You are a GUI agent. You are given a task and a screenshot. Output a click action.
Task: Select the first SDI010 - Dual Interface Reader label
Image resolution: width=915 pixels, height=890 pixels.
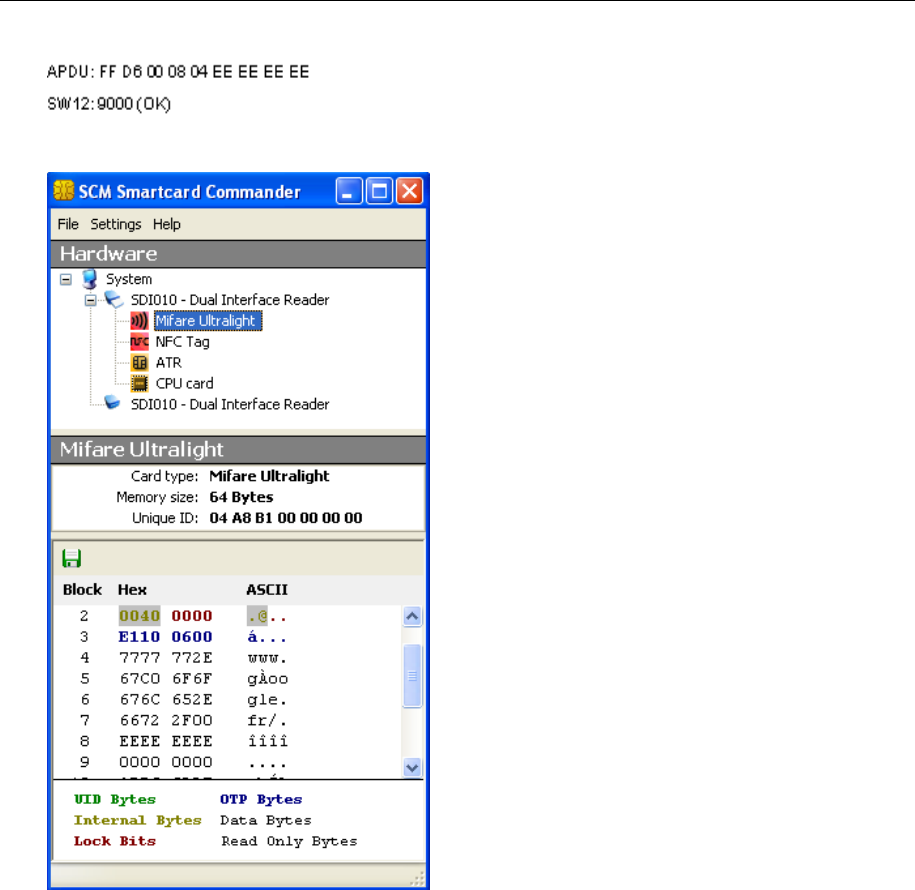(x=230, y=300)
